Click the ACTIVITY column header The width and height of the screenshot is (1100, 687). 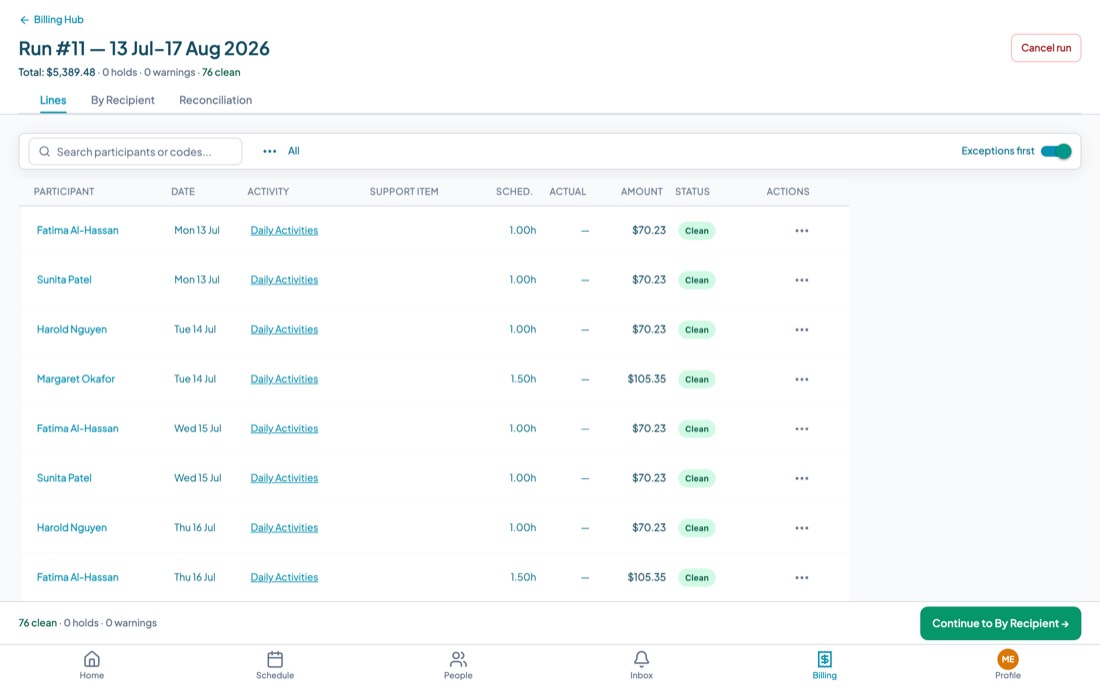point(268,192)
